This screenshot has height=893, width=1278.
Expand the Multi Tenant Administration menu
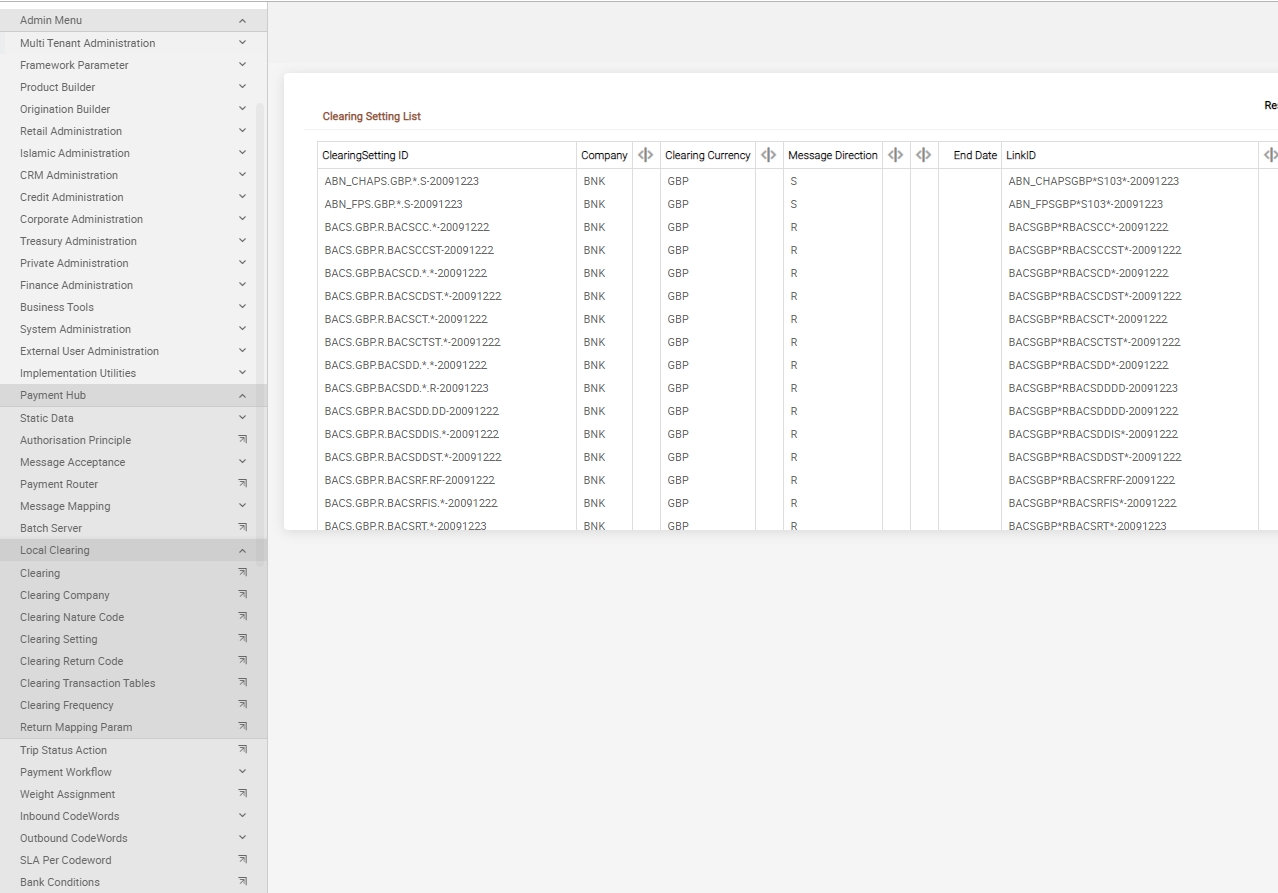(242, 43)
